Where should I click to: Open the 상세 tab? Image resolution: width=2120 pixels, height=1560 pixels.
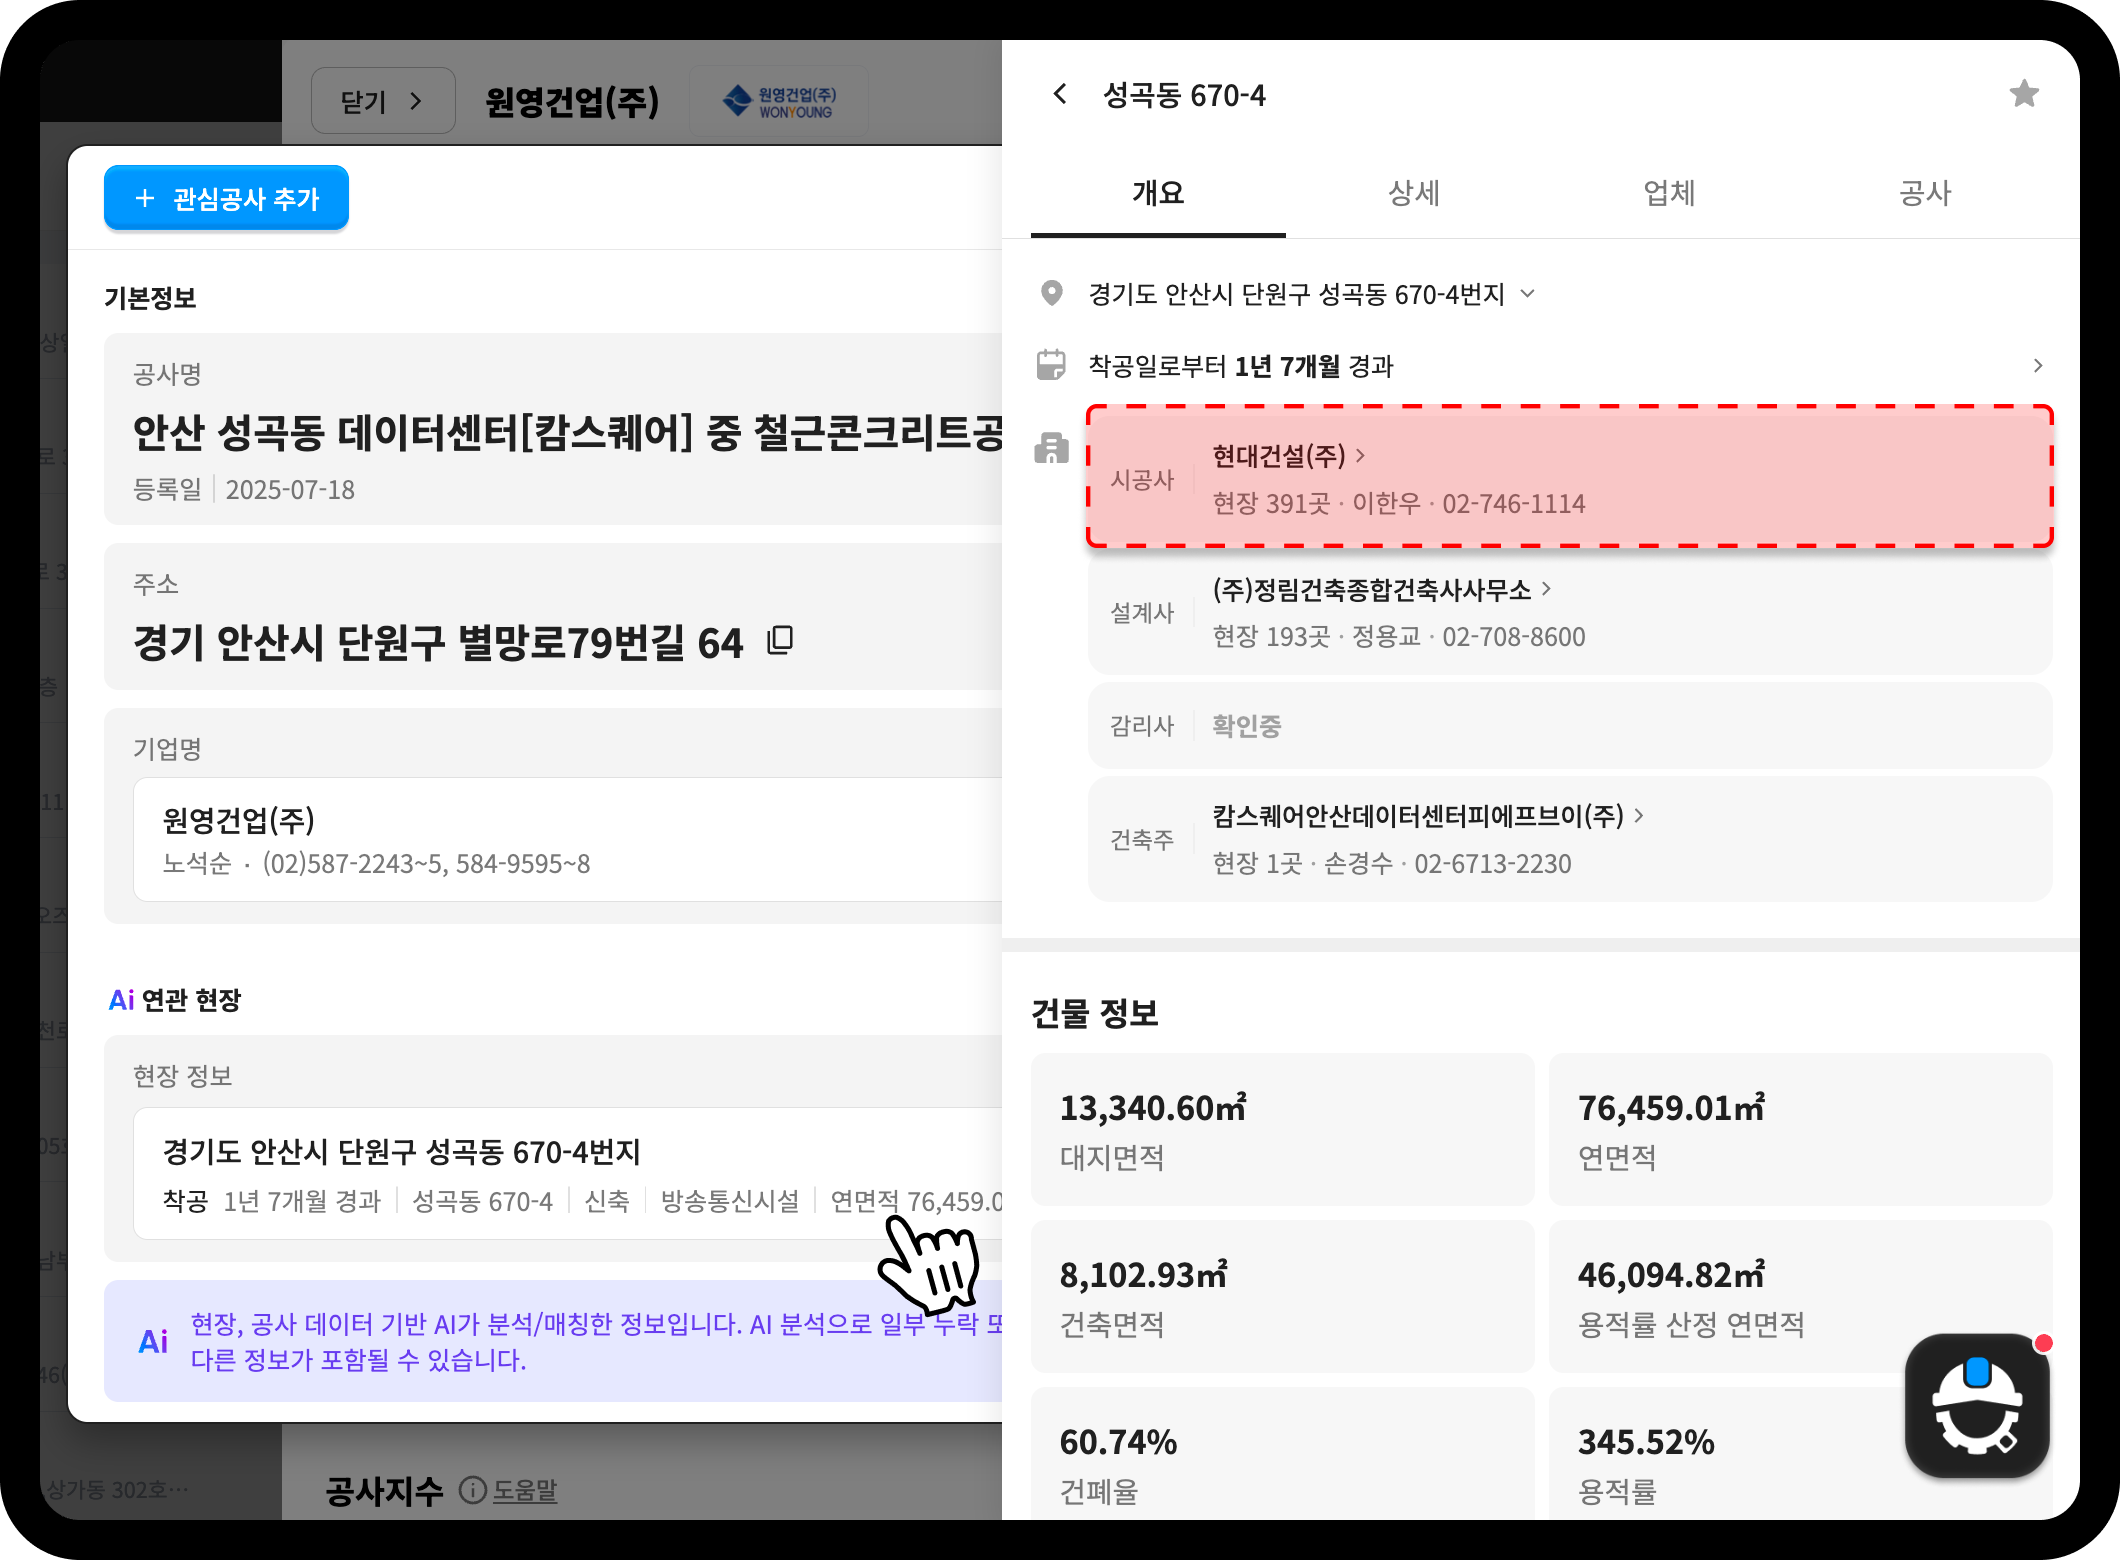point(1414,193)
